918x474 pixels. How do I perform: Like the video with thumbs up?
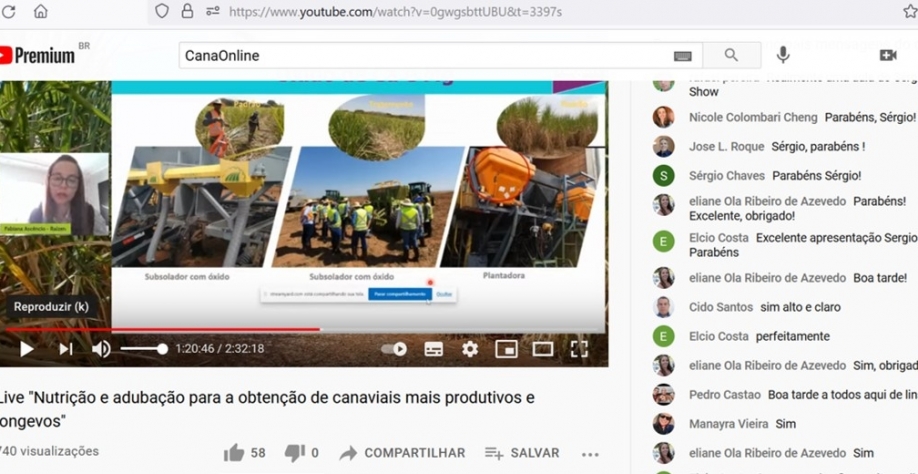(235, 453)
